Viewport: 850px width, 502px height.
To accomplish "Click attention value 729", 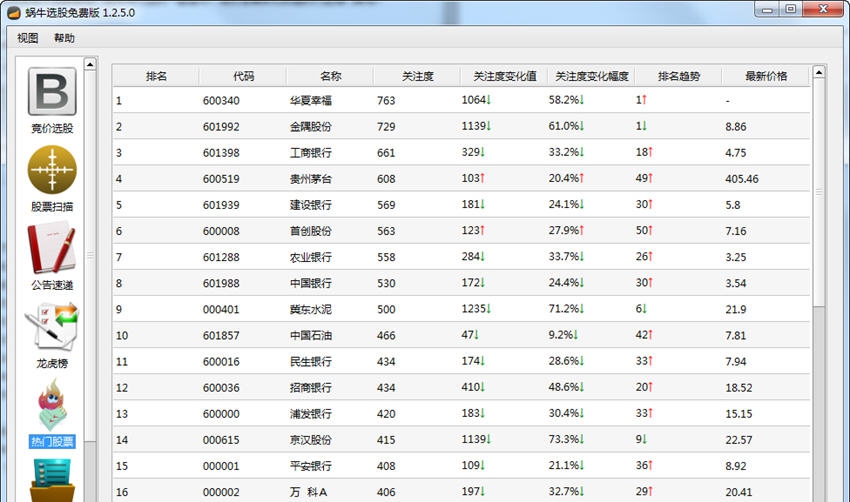I will (x=386, y=126).
